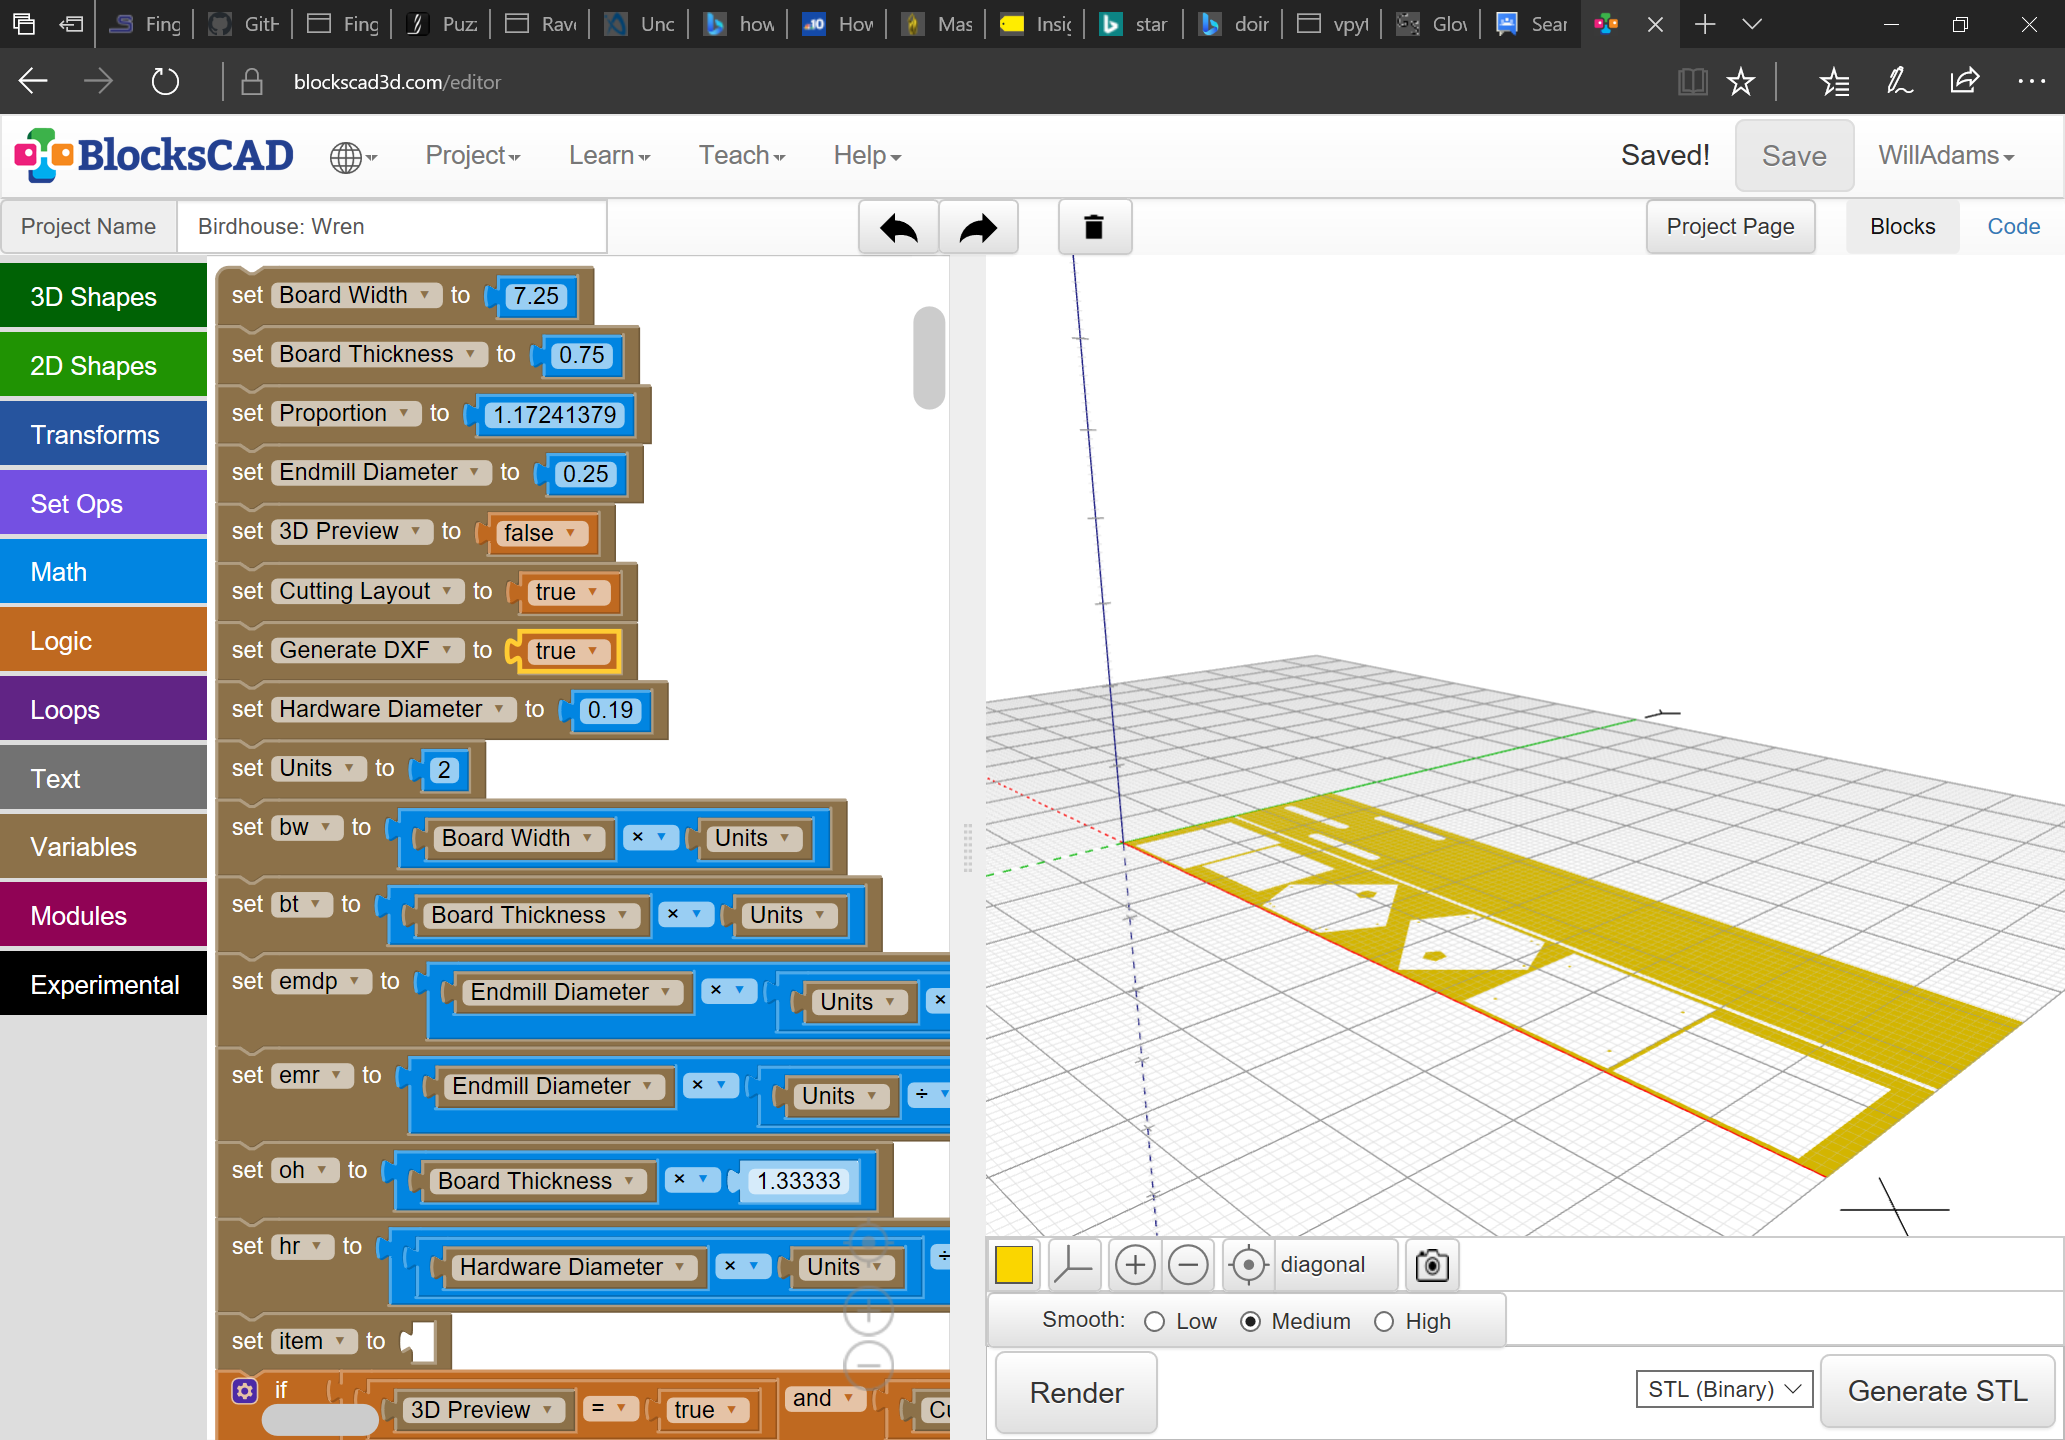Edit the Project Name field Birdhouse: Wren

[392, 227]
